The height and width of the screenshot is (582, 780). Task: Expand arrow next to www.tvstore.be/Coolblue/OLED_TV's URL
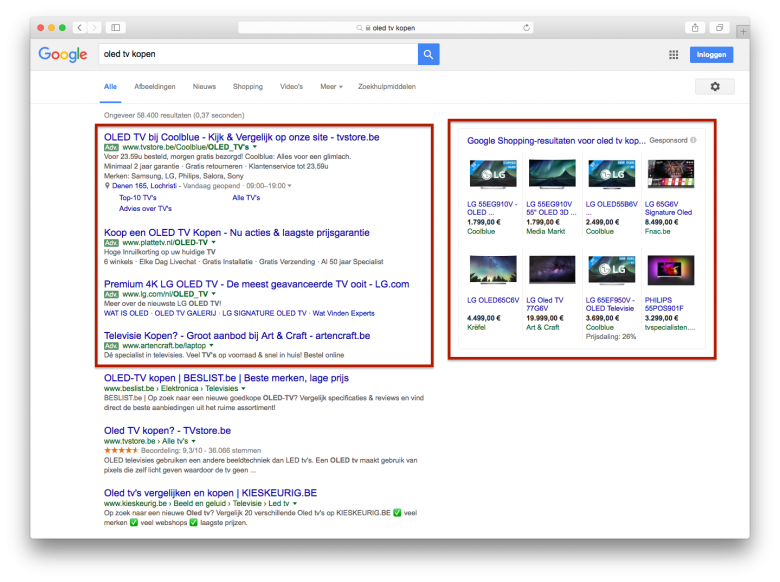255,147
